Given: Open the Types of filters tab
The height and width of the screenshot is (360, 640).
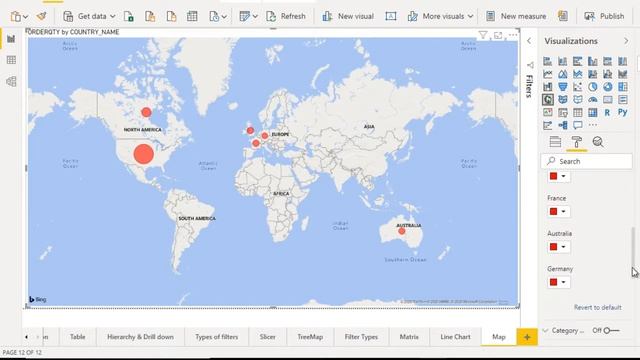Looking at the screenshot, I should pyautogui.click(x=216, y=337).
